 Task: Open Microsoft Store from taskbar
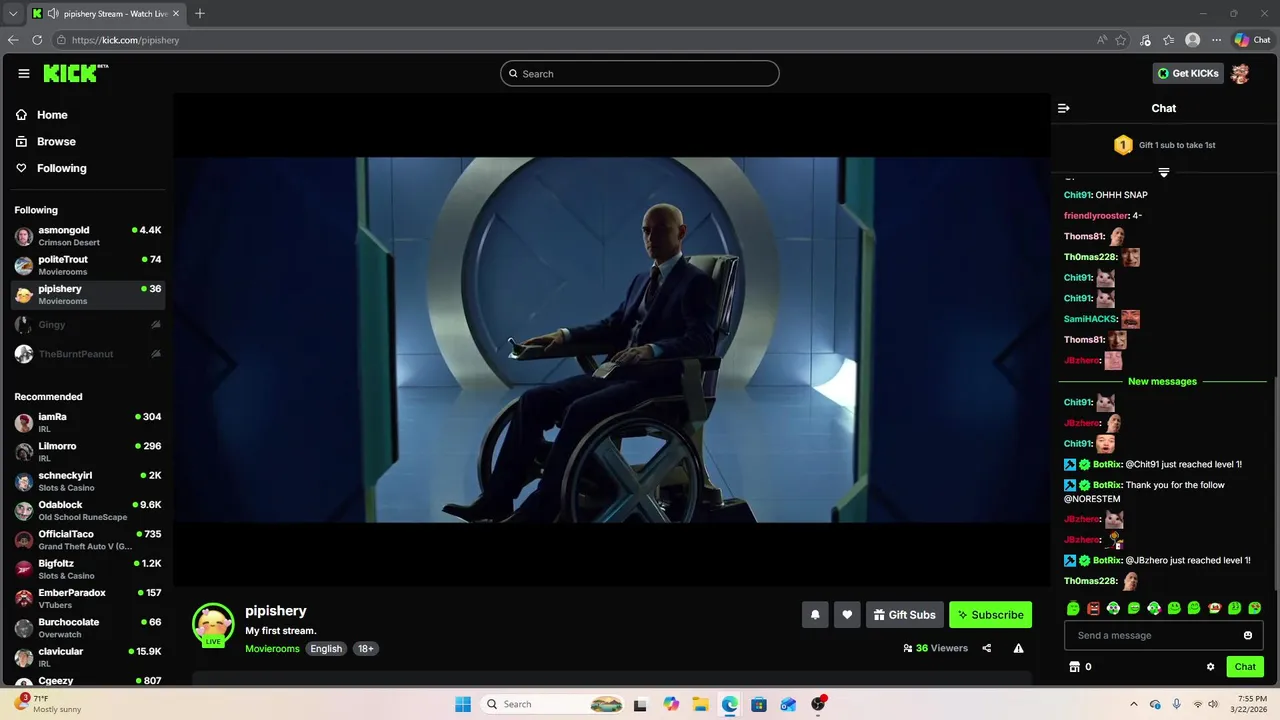[x=759, y=704]
